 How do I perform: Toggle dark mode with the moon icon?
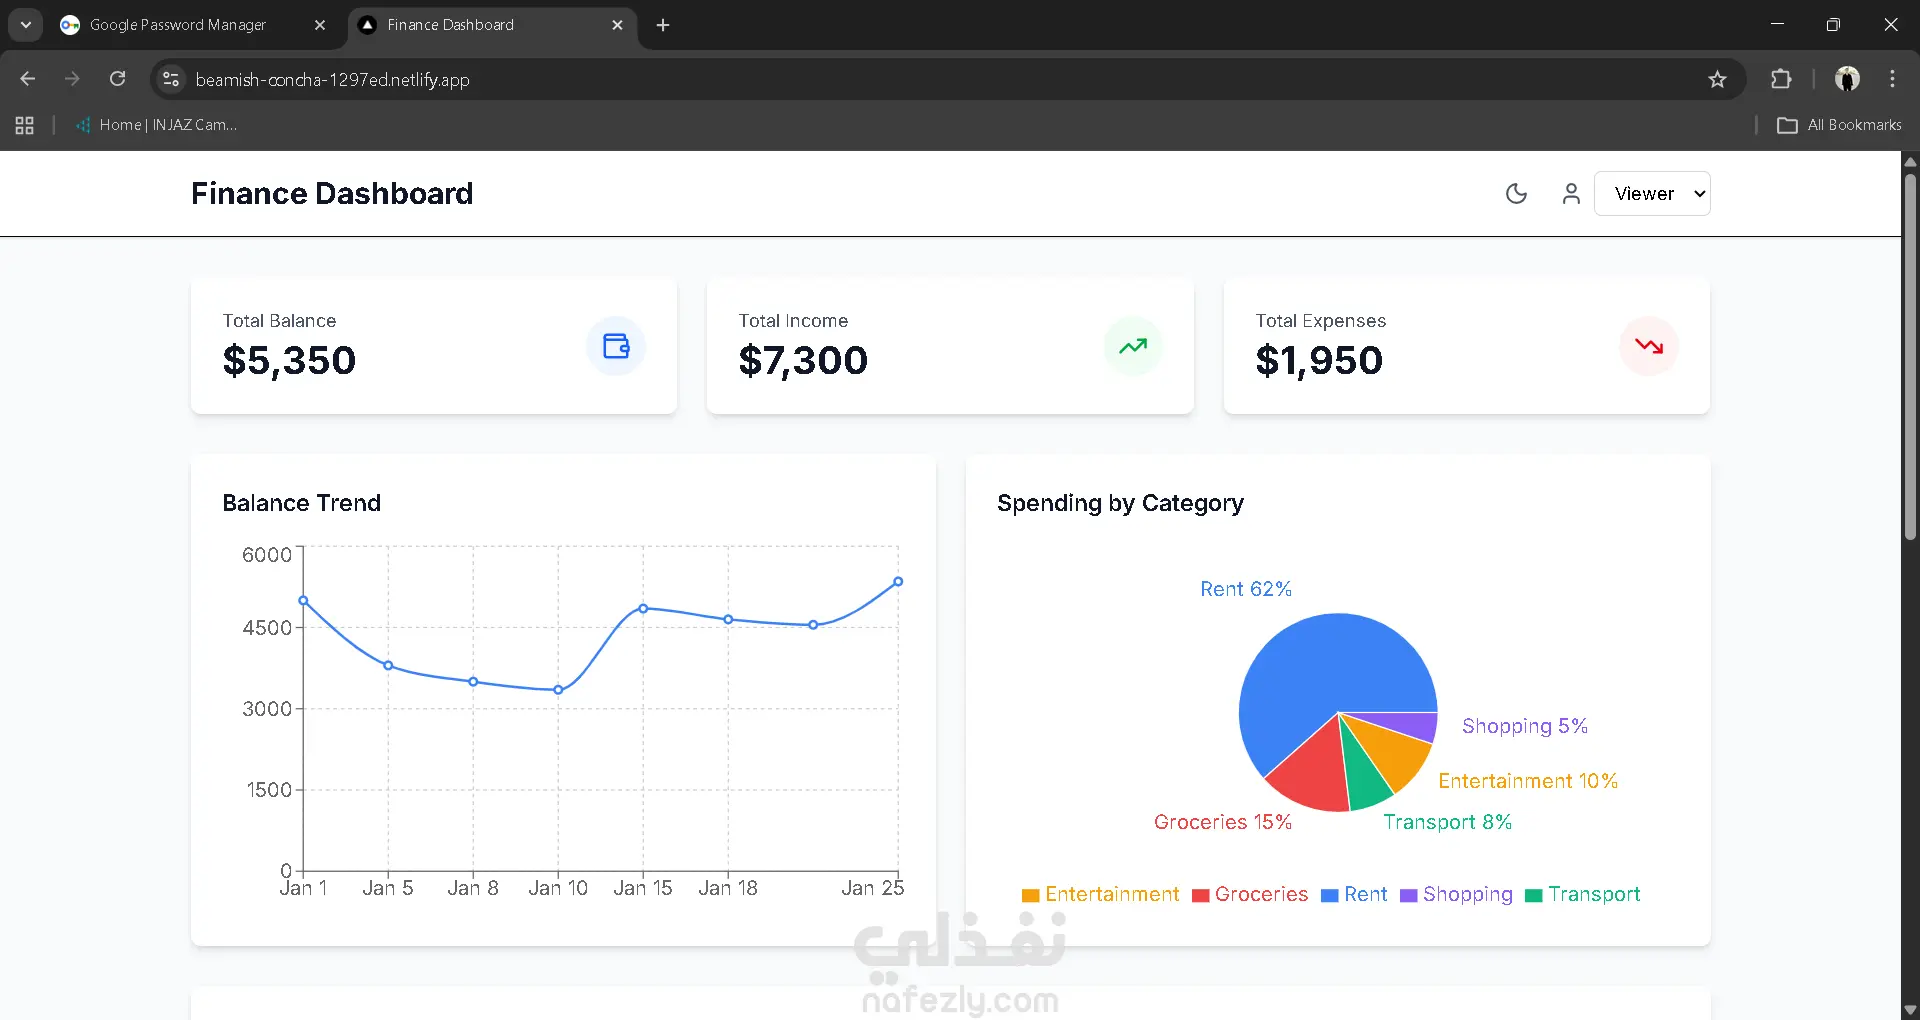[1516, 194]
